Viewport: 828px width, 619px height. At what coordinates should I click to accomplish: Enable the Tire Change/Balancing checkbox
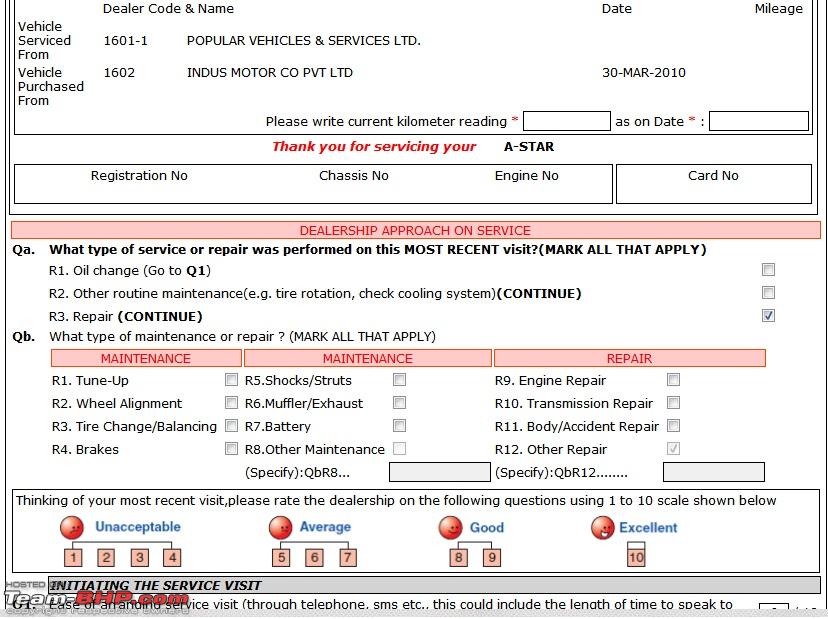231,426
